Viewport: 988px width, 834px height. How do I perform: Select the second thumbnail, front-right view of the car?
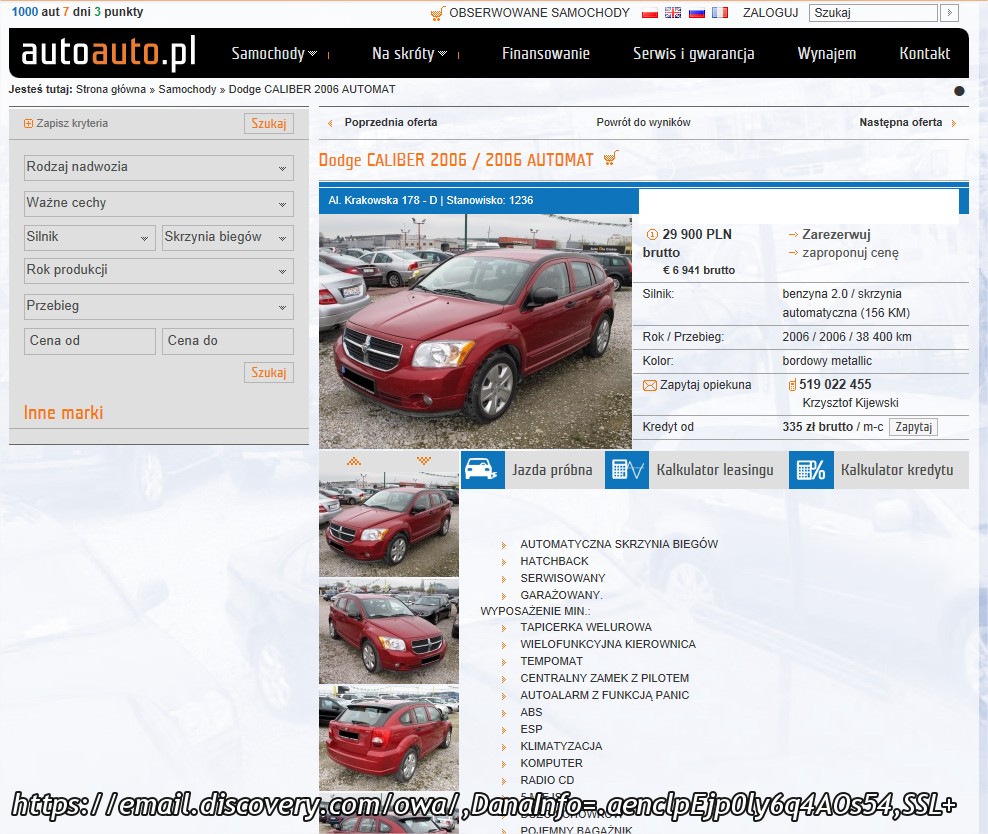click(x=389, y=632)
